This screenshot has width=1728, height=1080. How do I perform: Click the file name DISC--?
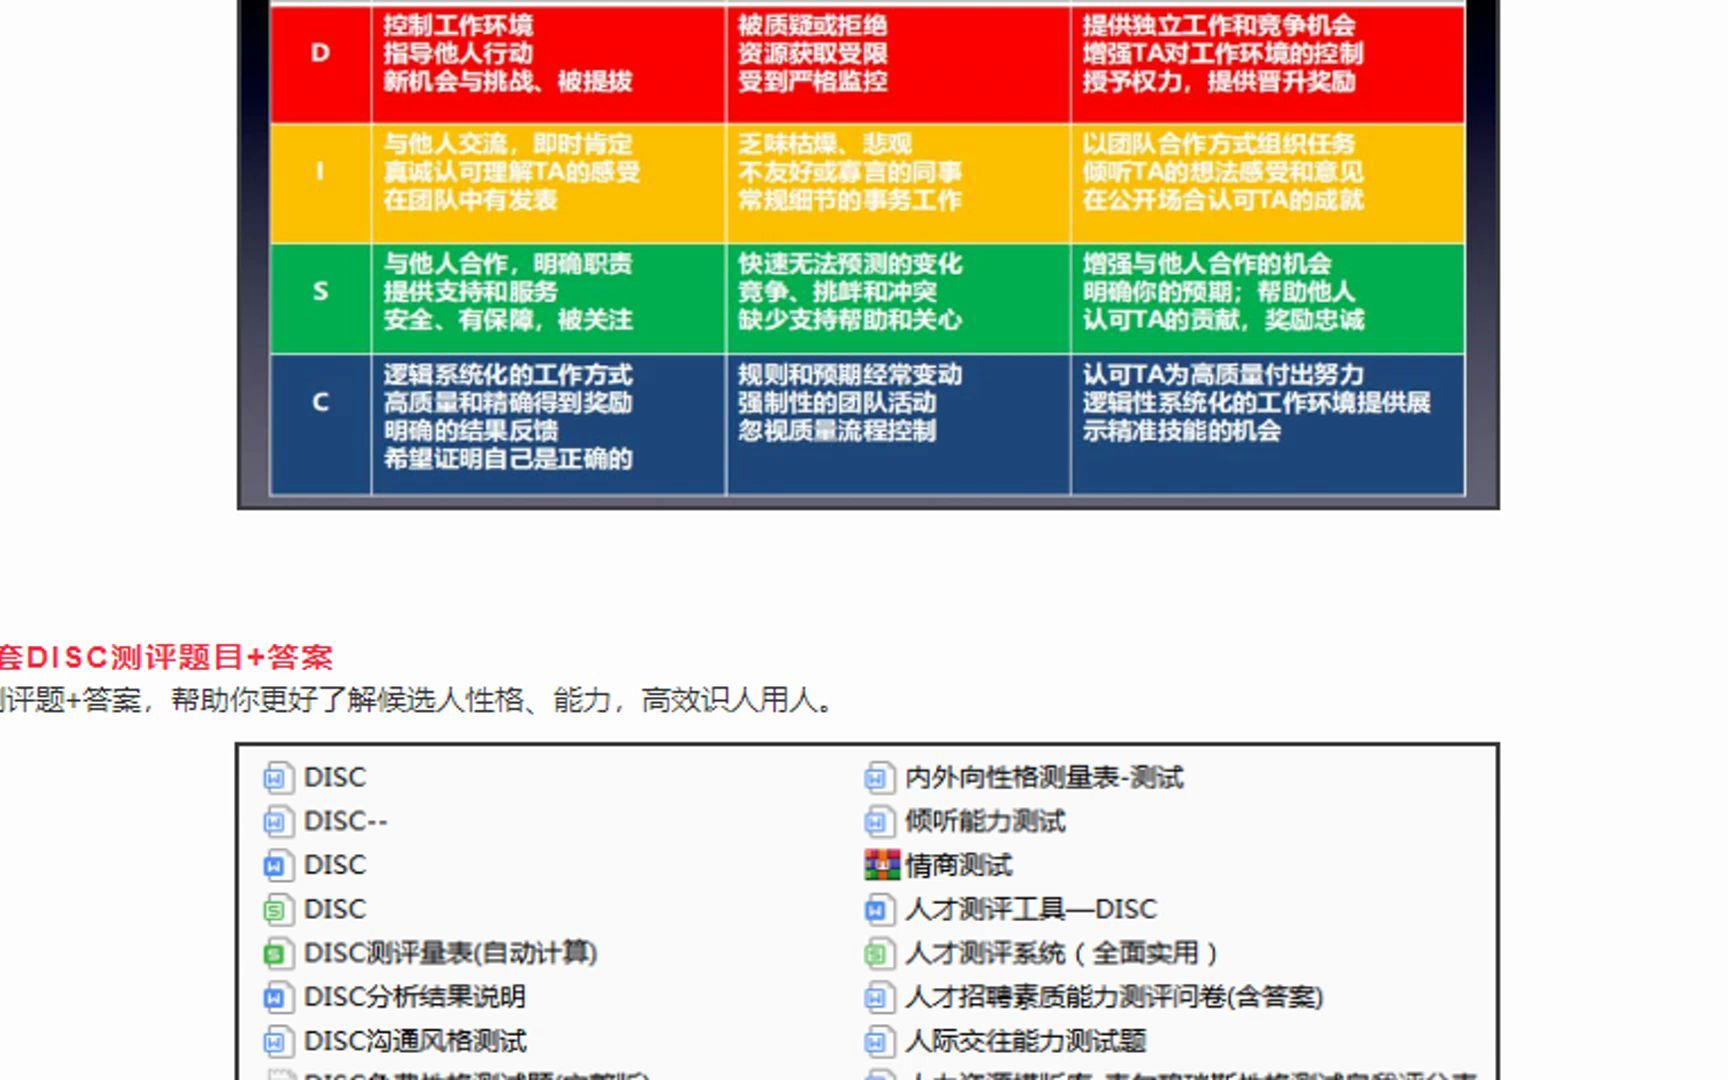(345, 821)
